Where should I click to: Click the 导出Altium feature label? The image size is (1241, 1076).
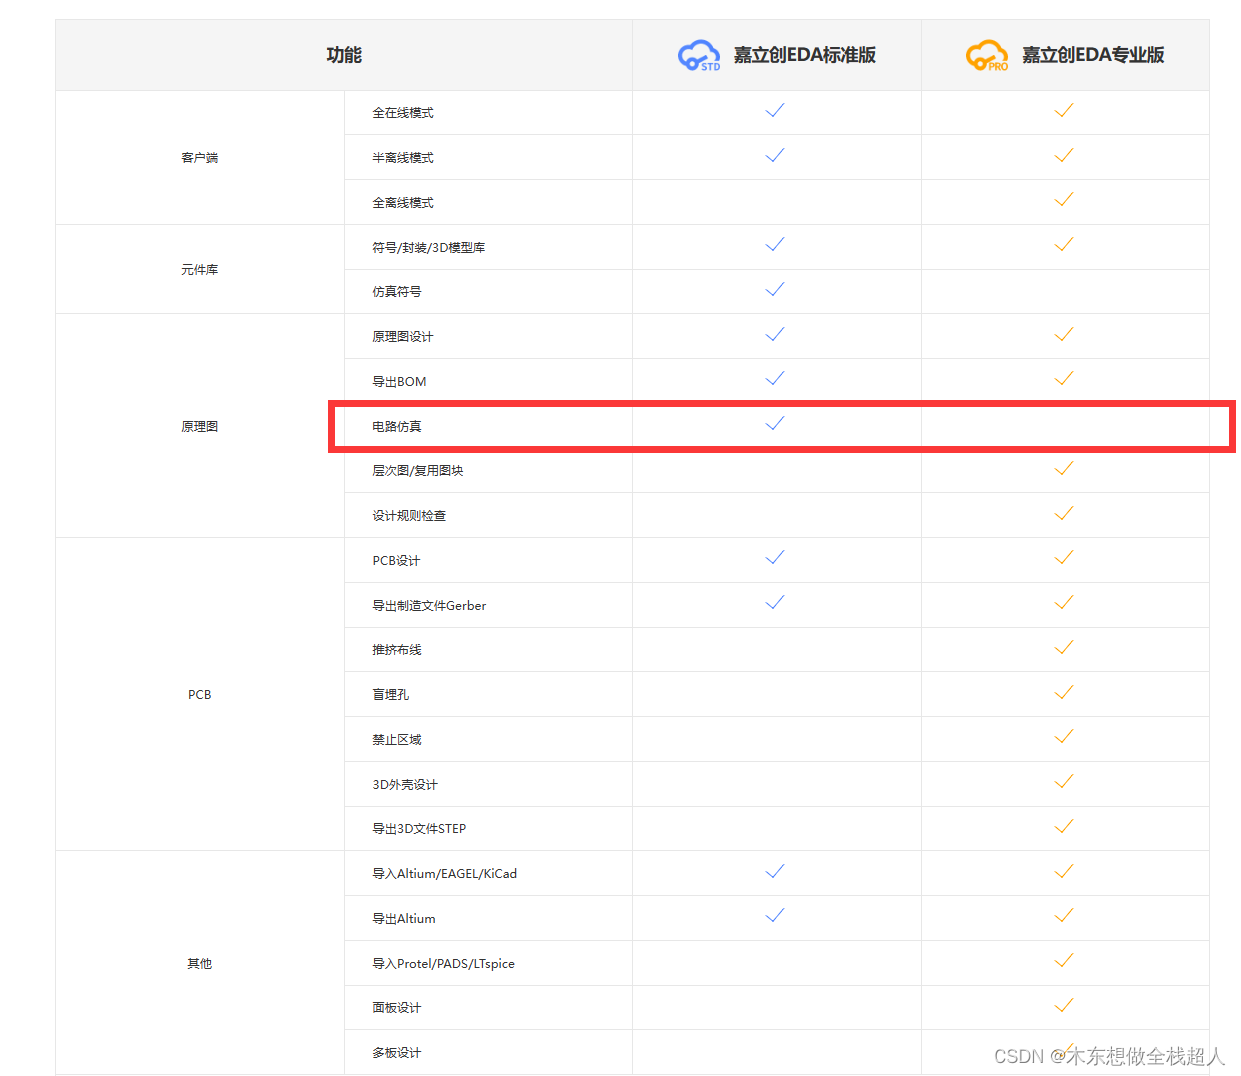coord(404,919)
